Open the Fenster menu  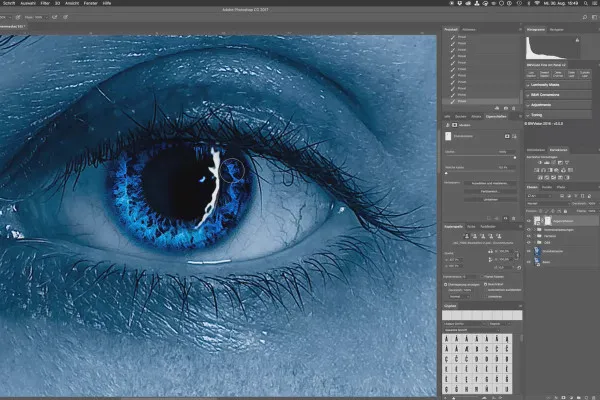point(91,3)
